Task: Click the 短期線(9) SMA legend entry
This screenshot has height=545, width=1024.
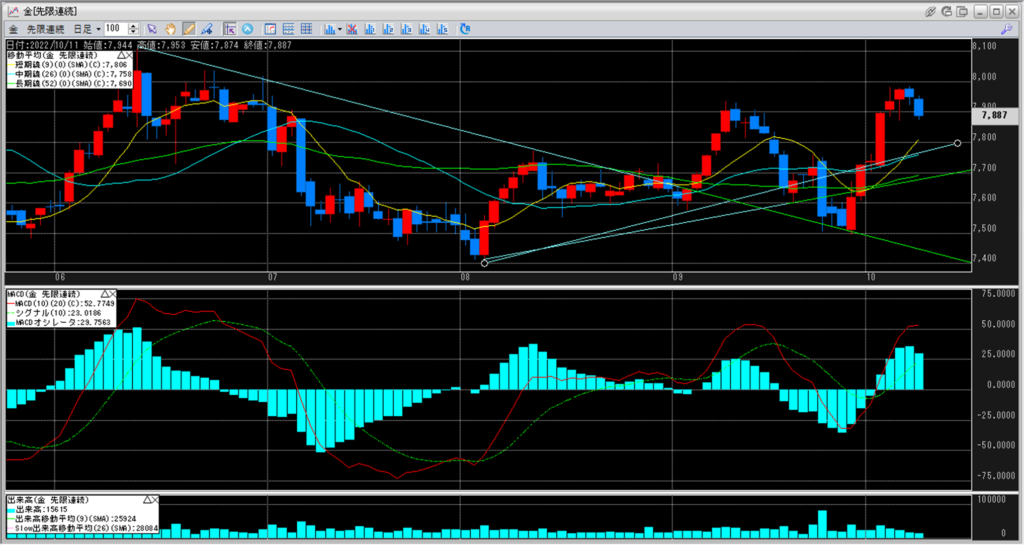Action: pyautogui.click(x=69, y=65)
